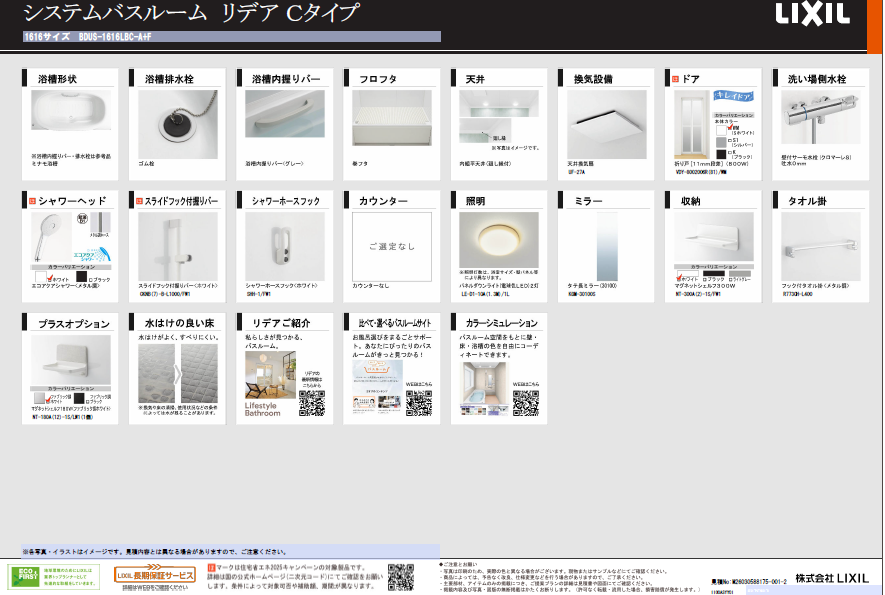This screenshot has height=595, width=885.
Task: Click the QR code in 比べて・選べるバスルームサイト panel
Action: point(419,402)
